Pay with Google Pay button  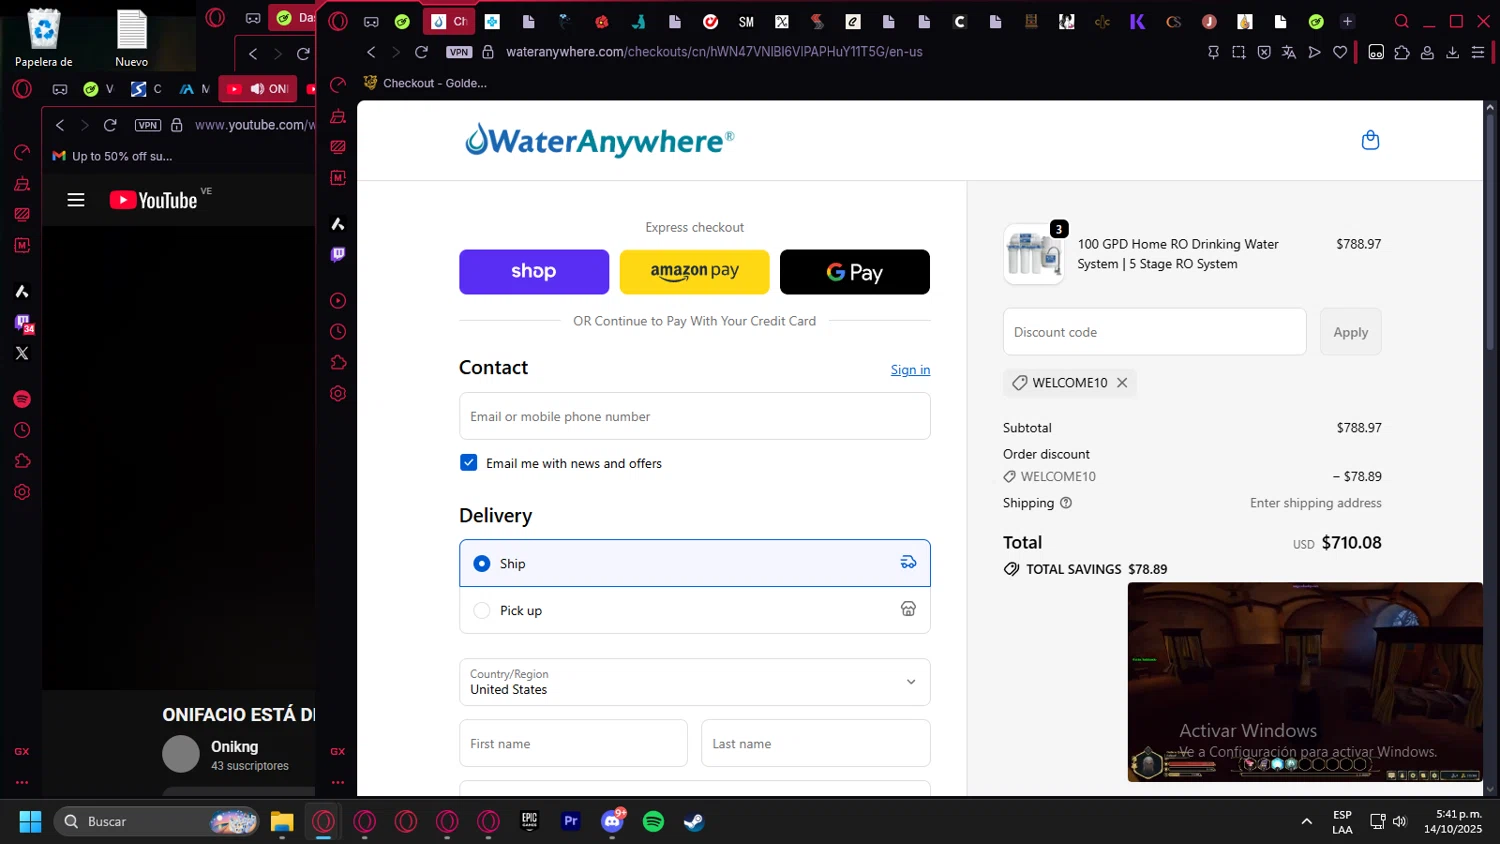[855, 272]
